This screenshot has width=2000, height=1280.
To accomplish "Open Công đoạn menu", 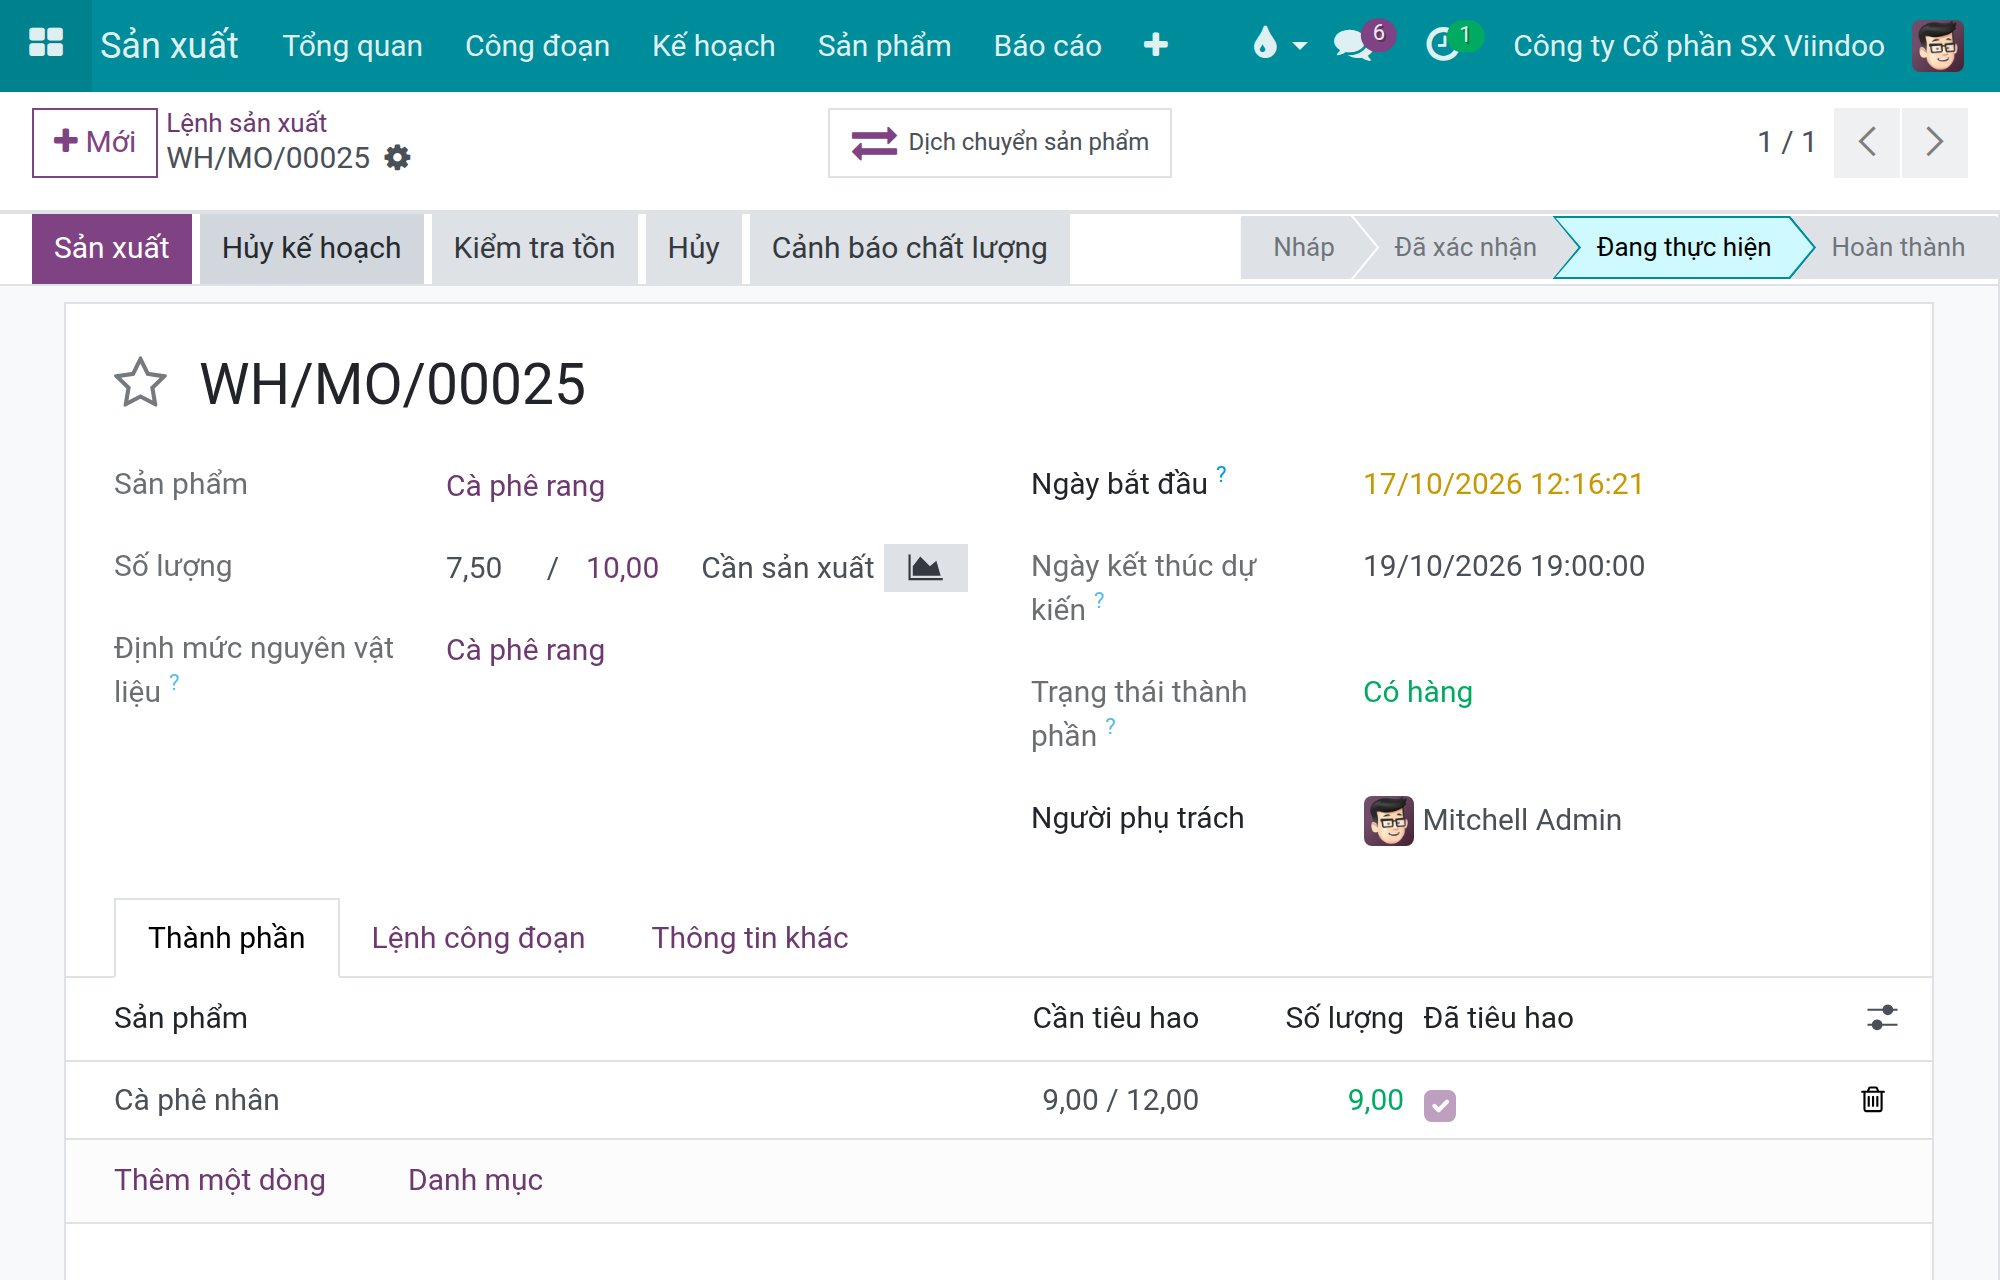I will pyautogui.click(x=537, y=46).
